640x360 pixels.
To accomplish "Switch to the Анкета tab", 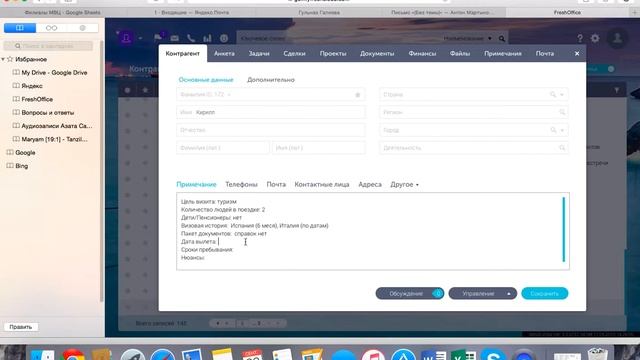I will (x=224, y=53).
